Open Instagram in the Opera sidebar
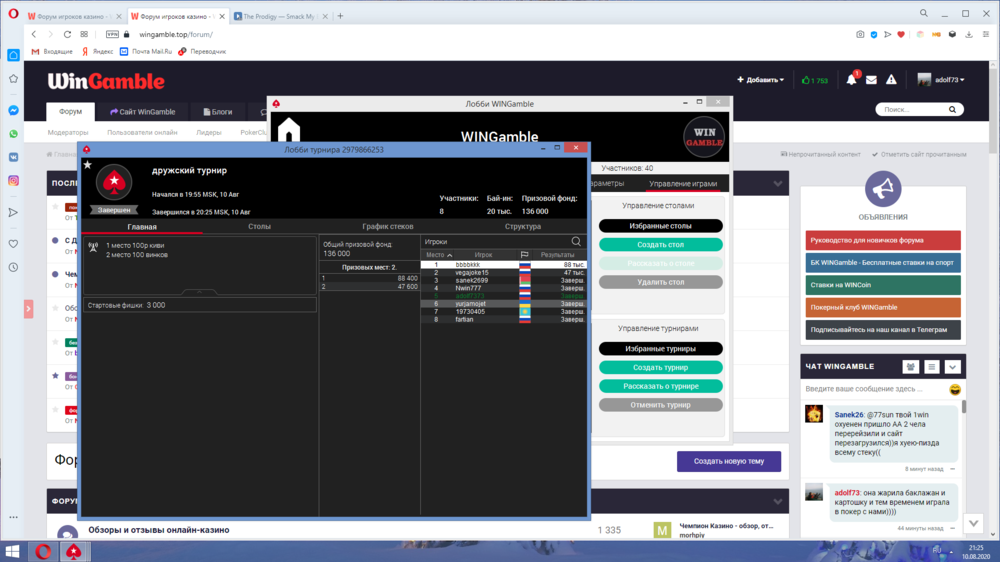The height and width of the screenshot is (562, 1000). pos(14,181)
